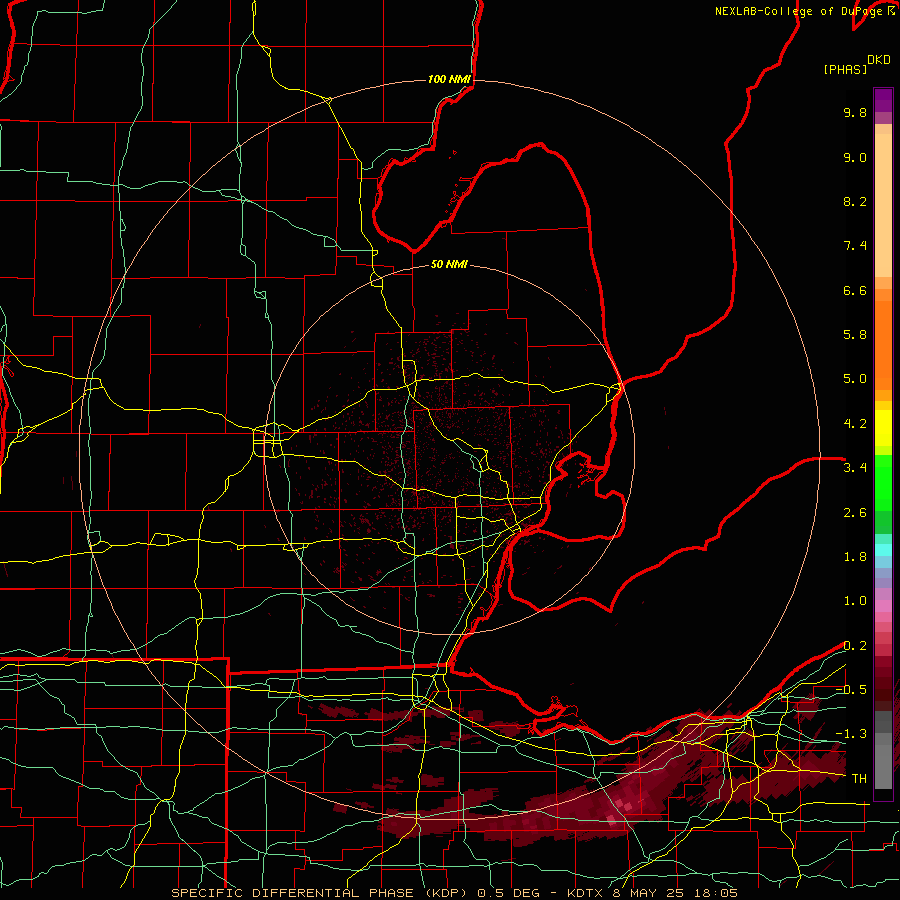Click the 2.6 scale value label
900x900 pixels.
point(855,513)
